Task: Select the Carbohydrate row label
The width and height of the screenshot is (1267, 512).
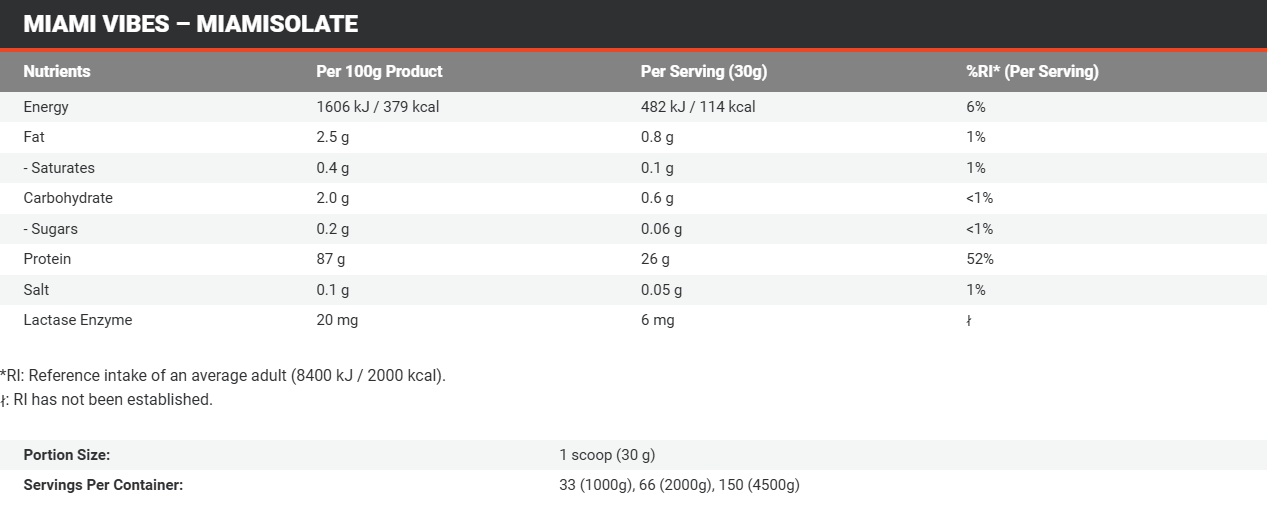Action: (68, 198)
